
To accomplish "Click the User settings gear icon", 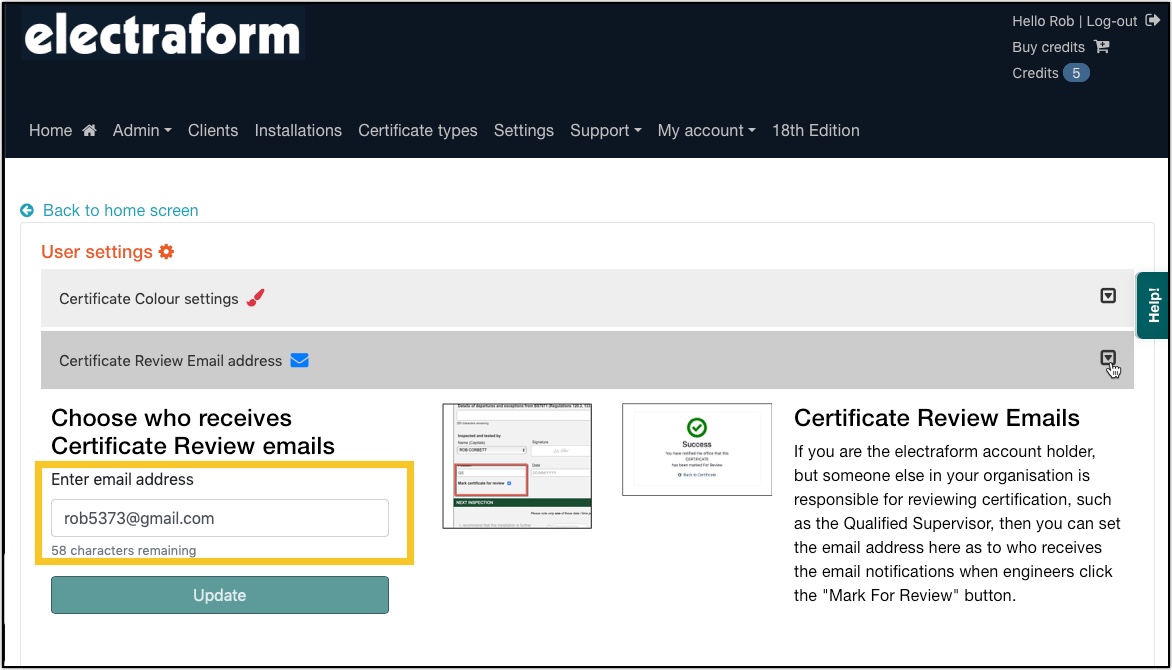I will click(166, 252).
